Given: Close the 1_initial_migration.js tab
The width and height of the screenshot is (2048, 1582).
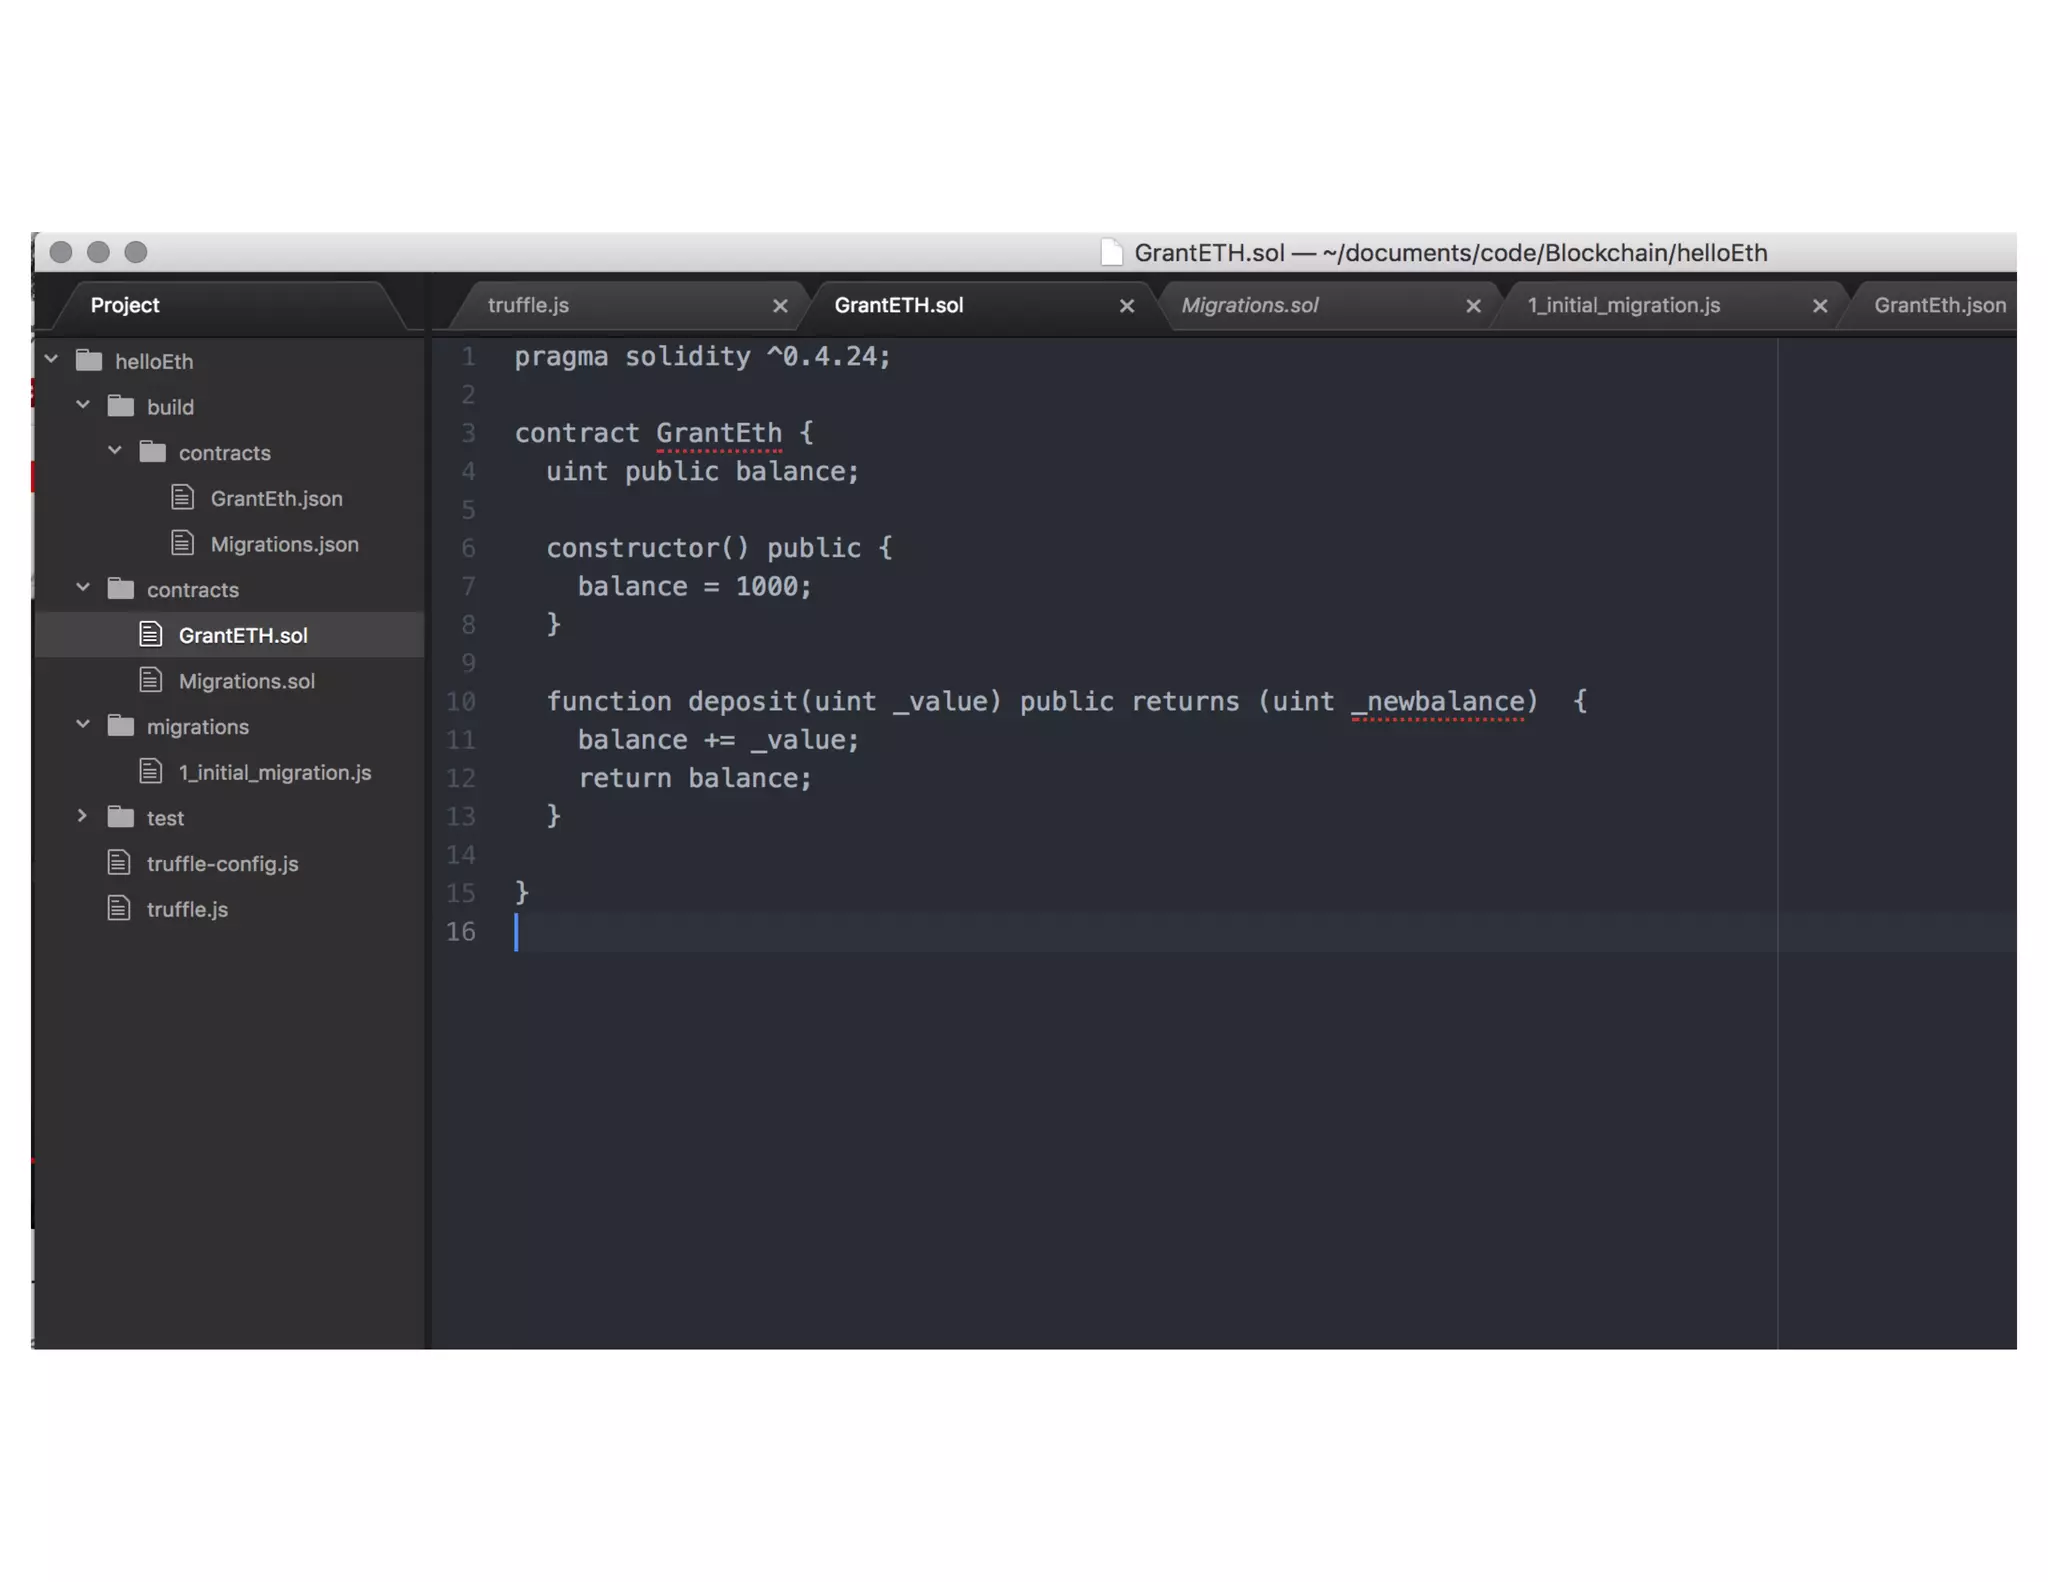Looking at the screenshot, I should (x=1819, y=306).
